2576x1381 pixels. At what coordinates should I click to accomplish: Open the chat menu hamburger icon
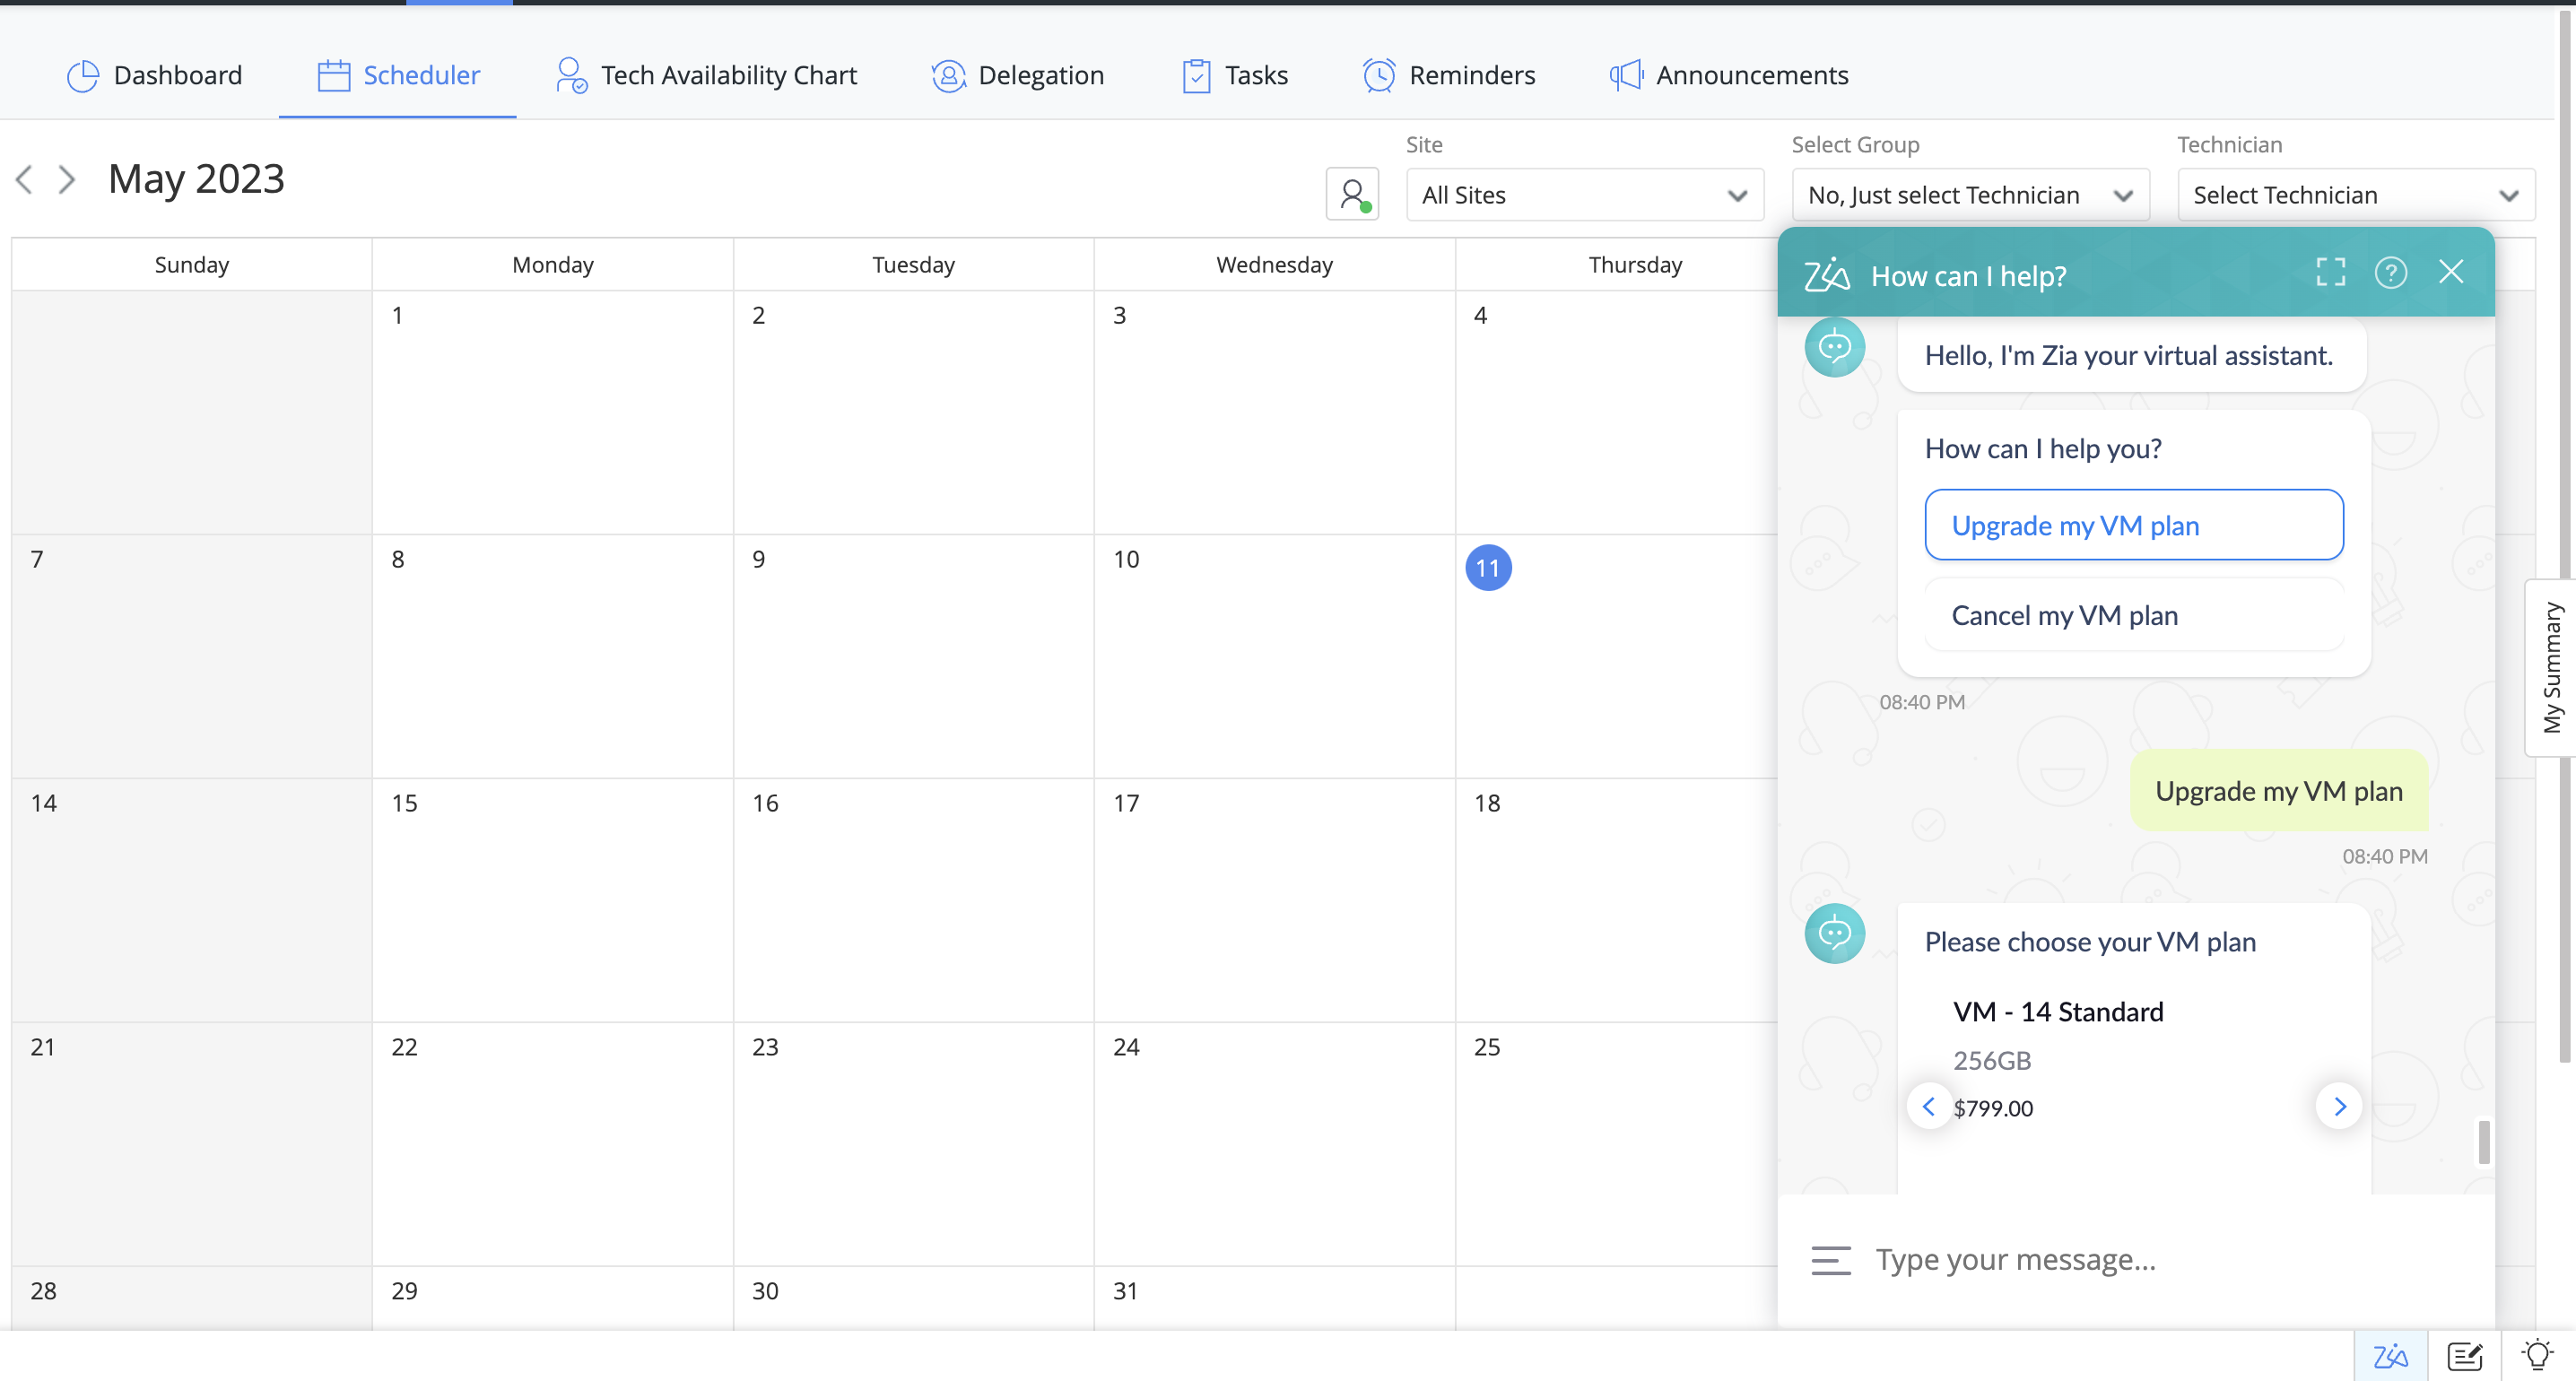1830,1260
